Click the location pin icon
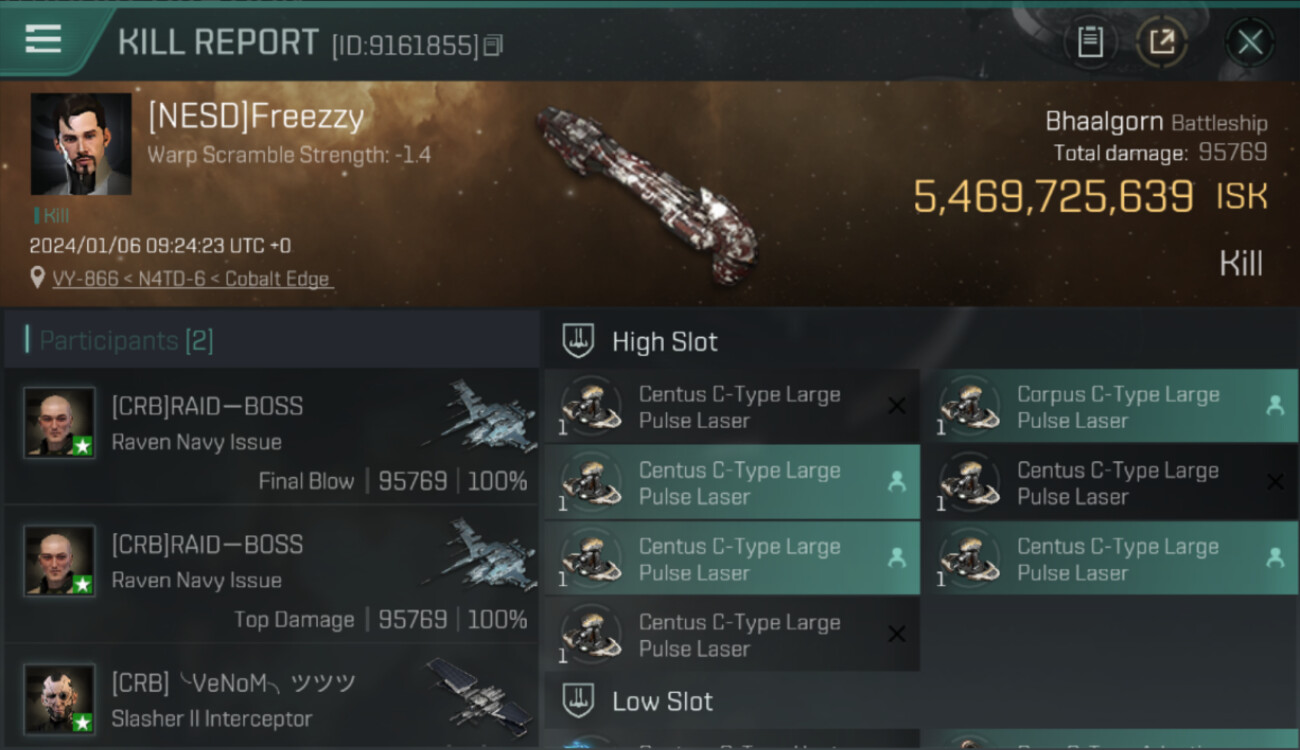The width and height of the screenshot is (1300, 750). click(38, 279)
